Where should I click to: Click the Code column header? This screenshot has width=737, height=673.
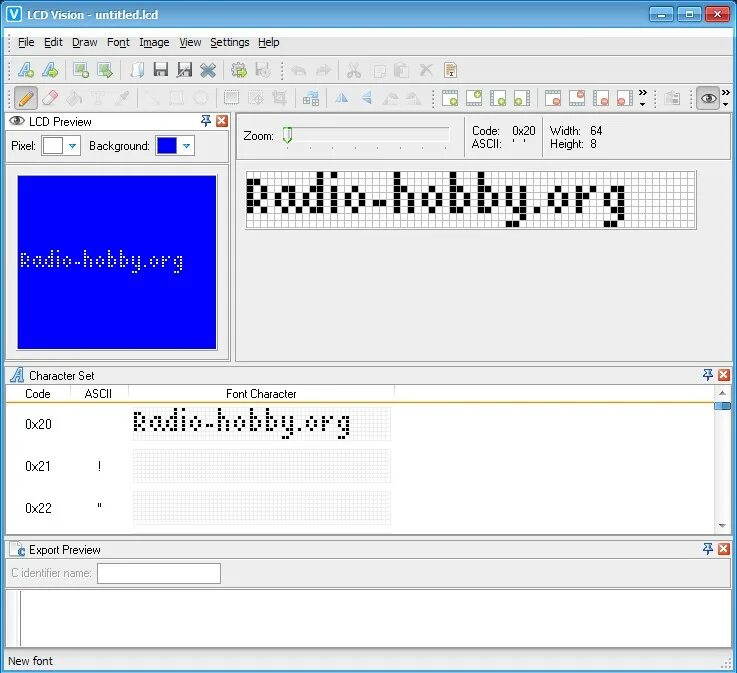click(x=38, y=394)
